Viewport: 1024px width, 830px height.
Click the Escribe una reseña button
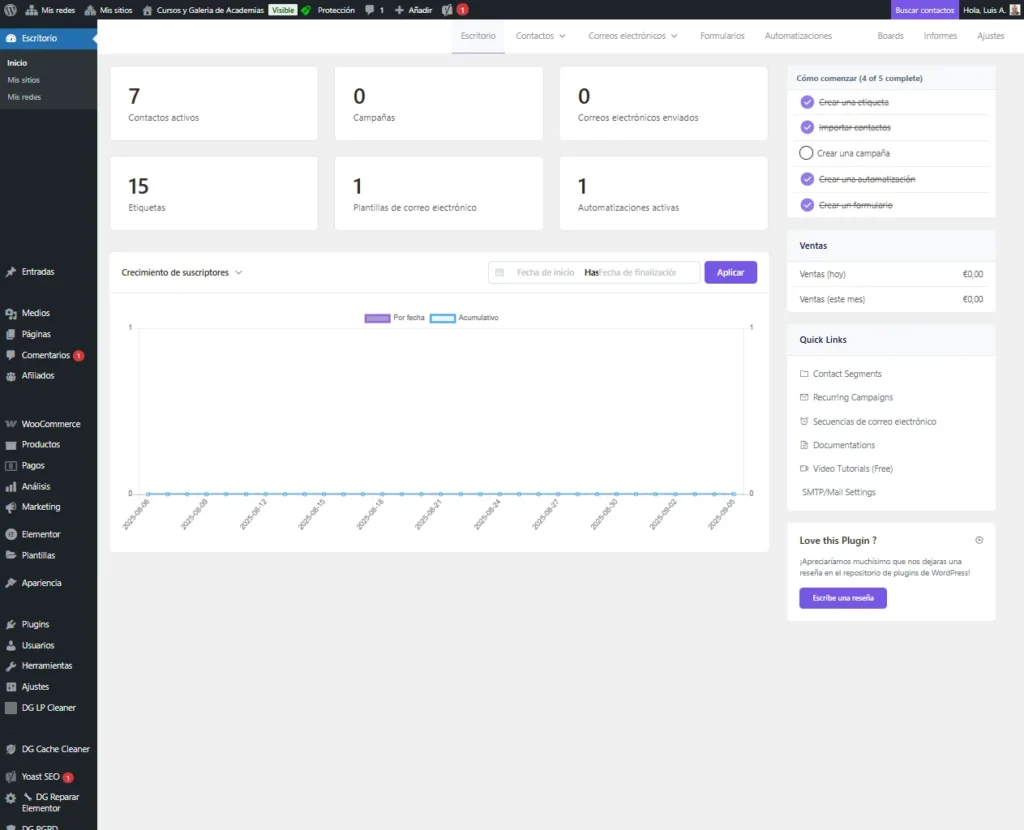(x=842, y=598)
